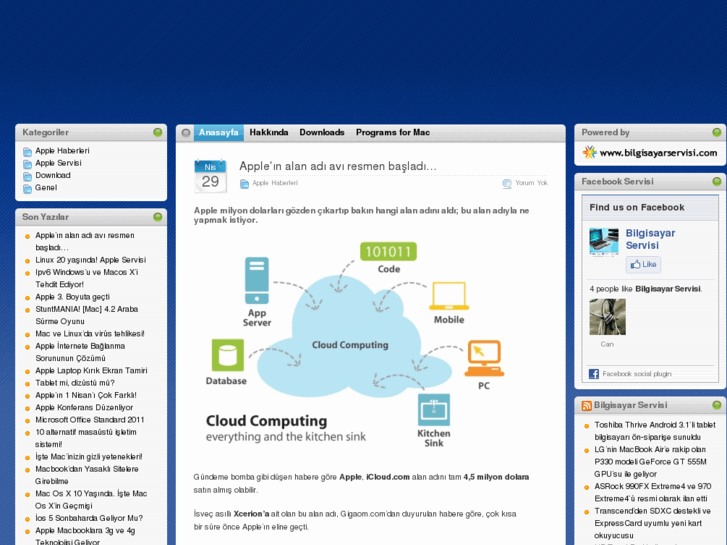Open Programs for Mac menu item
The image size is (727, 545).
(393, 133)
